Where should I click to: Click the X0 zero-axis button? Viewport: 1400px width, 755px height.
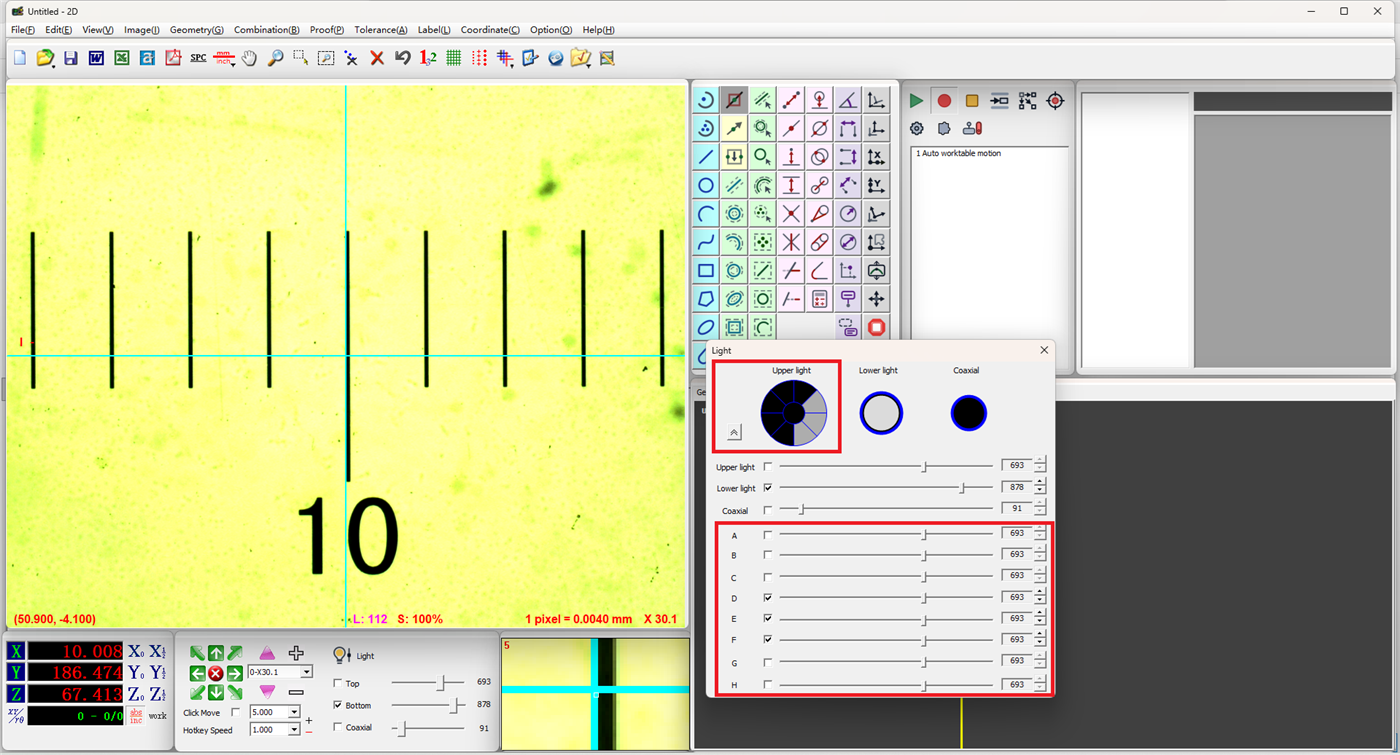tap(136, 652)
